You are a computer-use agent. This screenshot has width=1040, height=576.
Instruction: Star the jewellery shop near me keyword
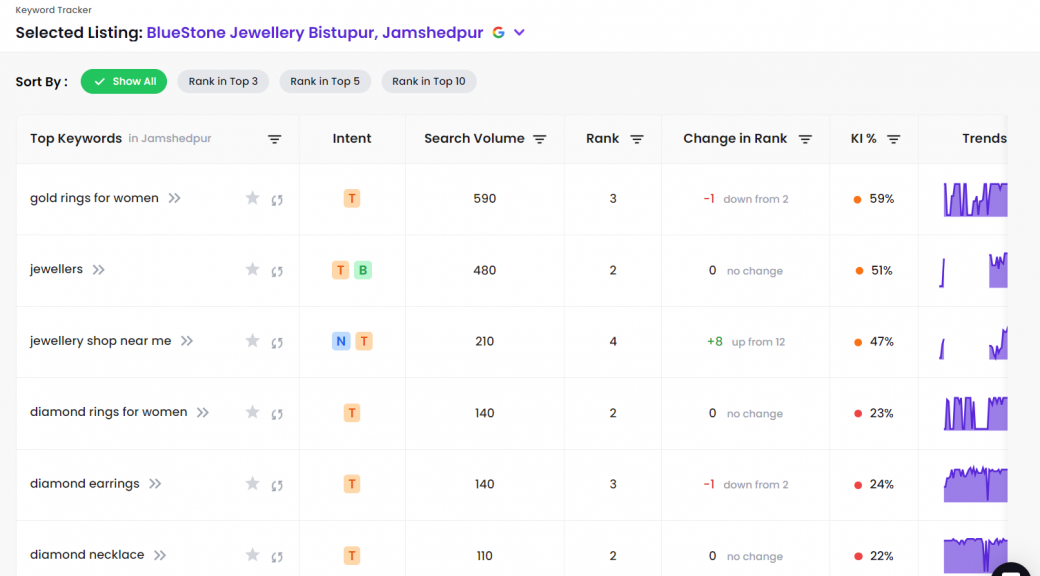click(252, 340)
